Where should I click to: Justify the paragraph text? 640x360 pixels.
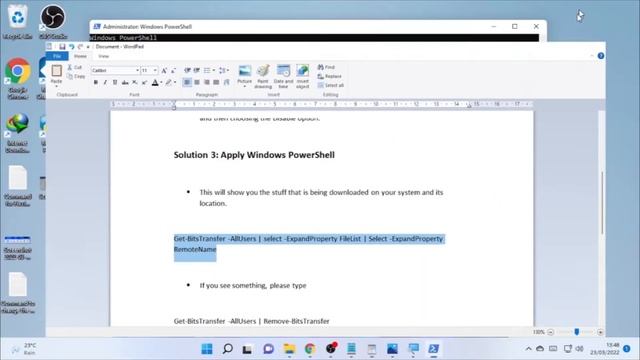coord(216,82)
